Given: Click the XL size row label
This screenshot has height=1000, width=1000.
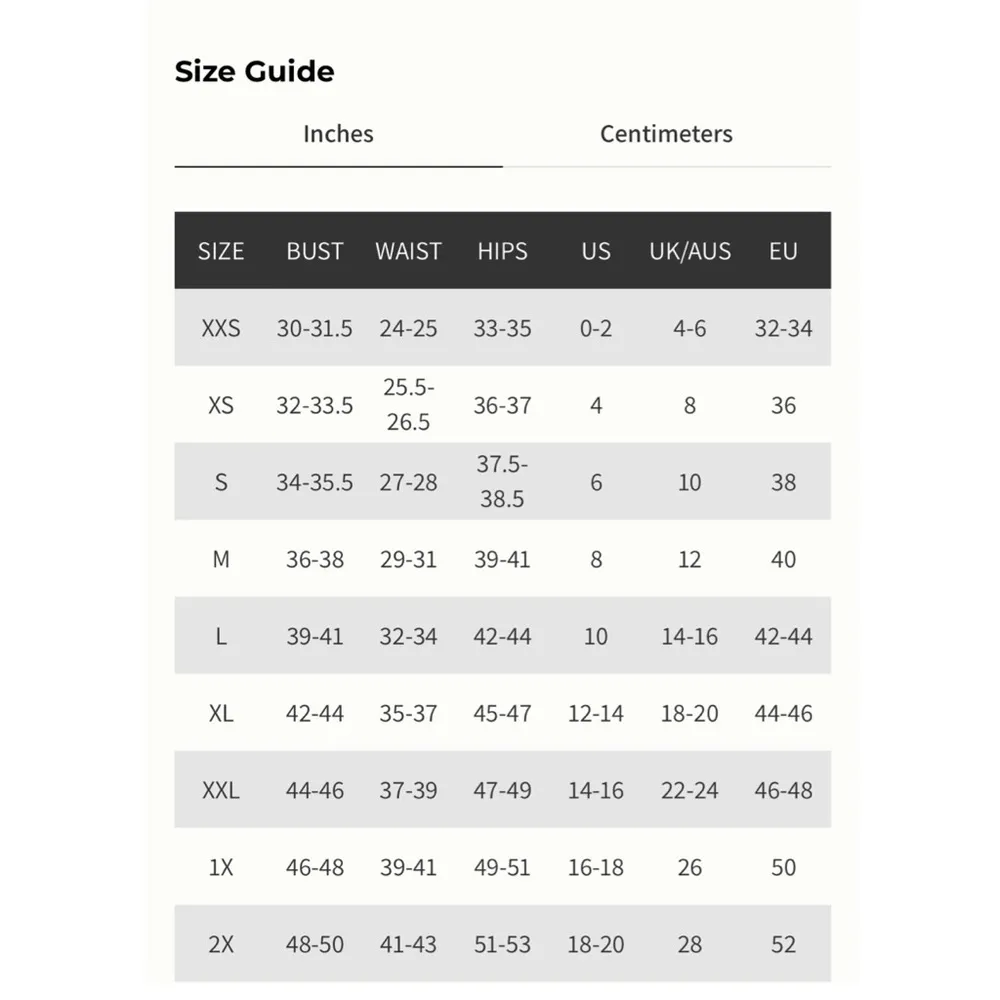Looking at the screenshot, I should coord(221,713).
